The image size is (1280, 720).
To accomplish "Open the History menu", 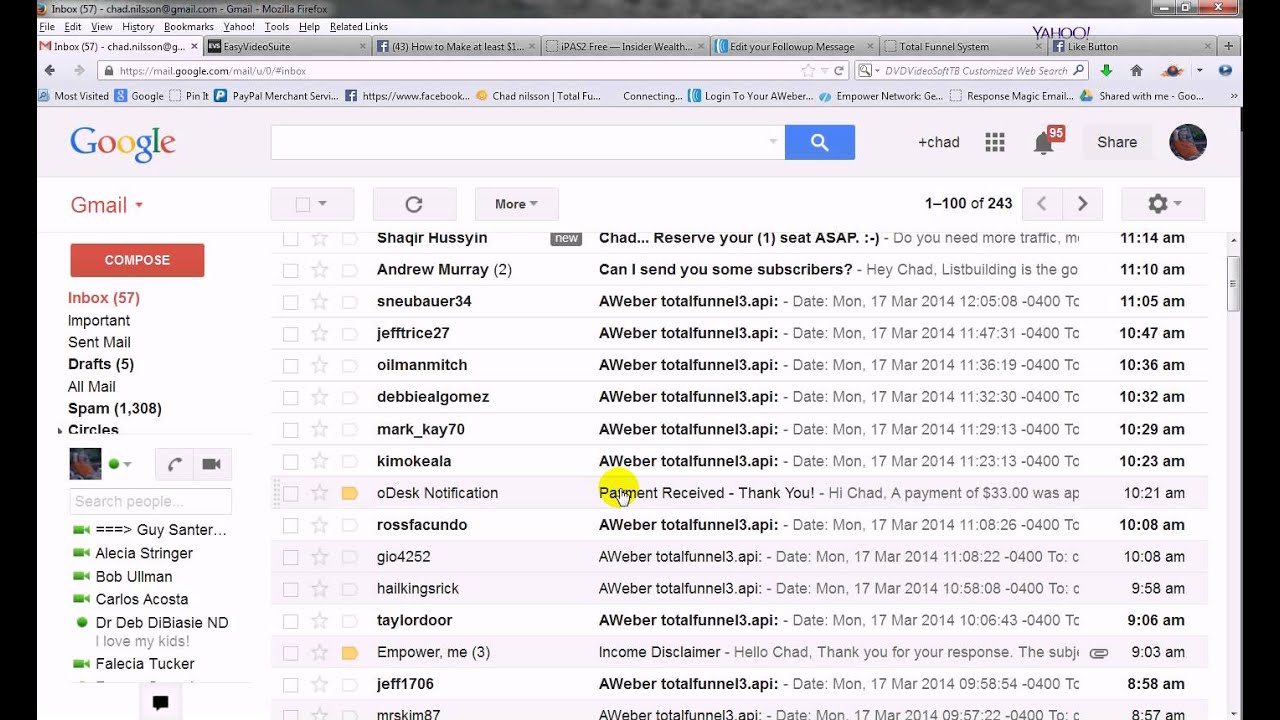I will point(138,27).
